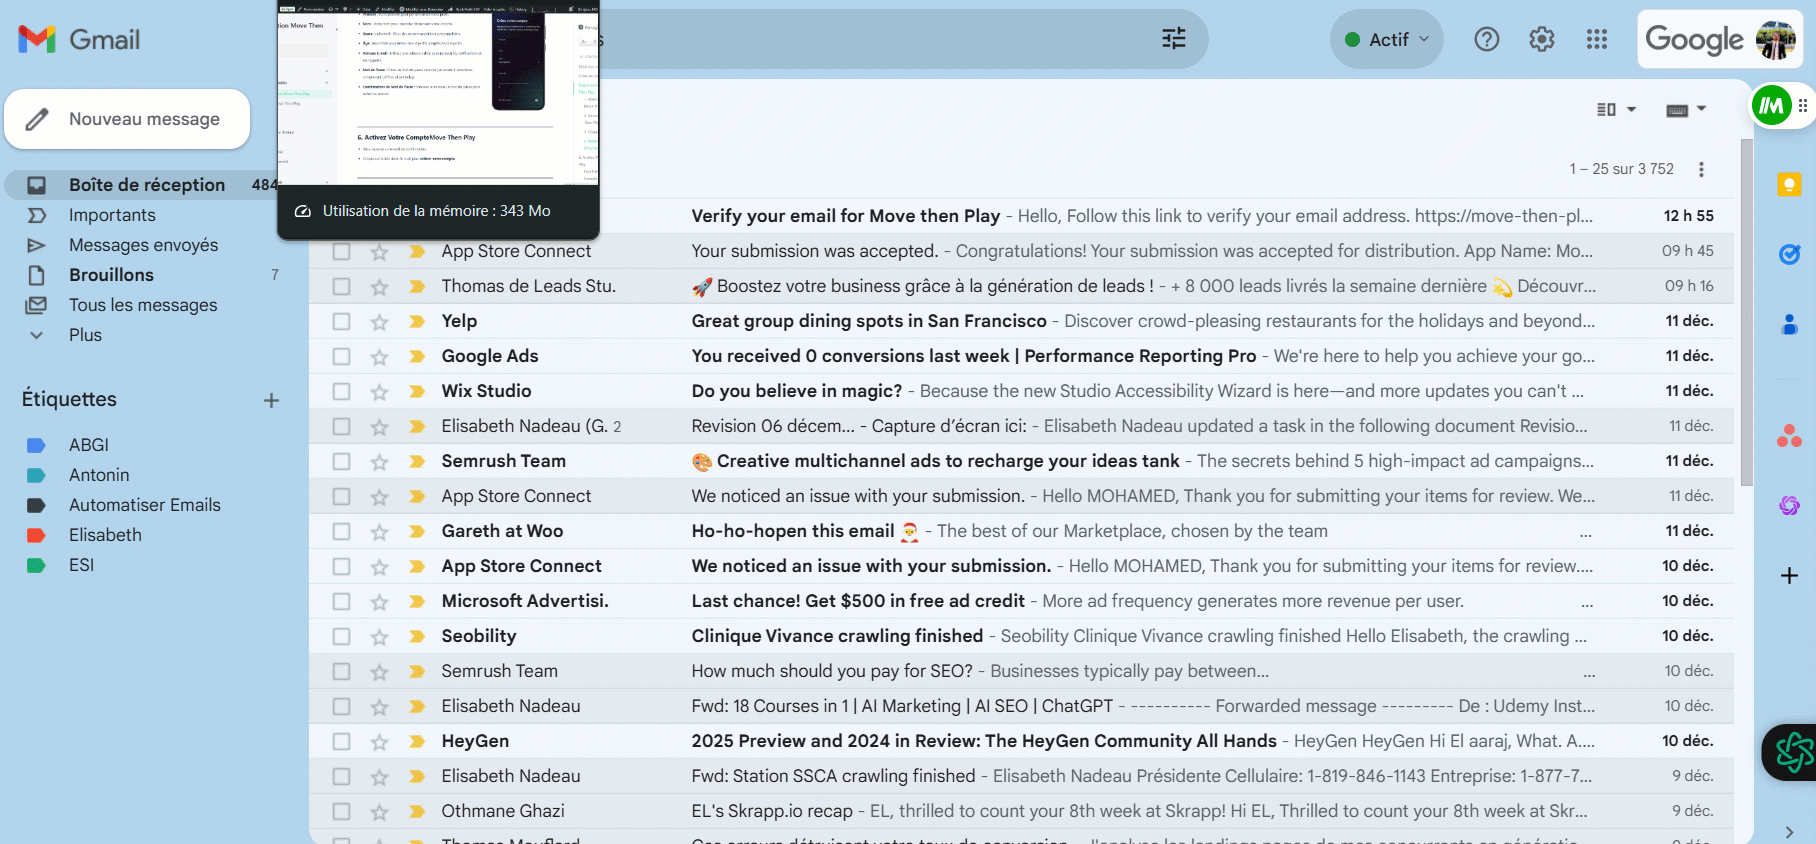
Task: Star the Othmane Ghazi email
Action: (x=379, y=812)
